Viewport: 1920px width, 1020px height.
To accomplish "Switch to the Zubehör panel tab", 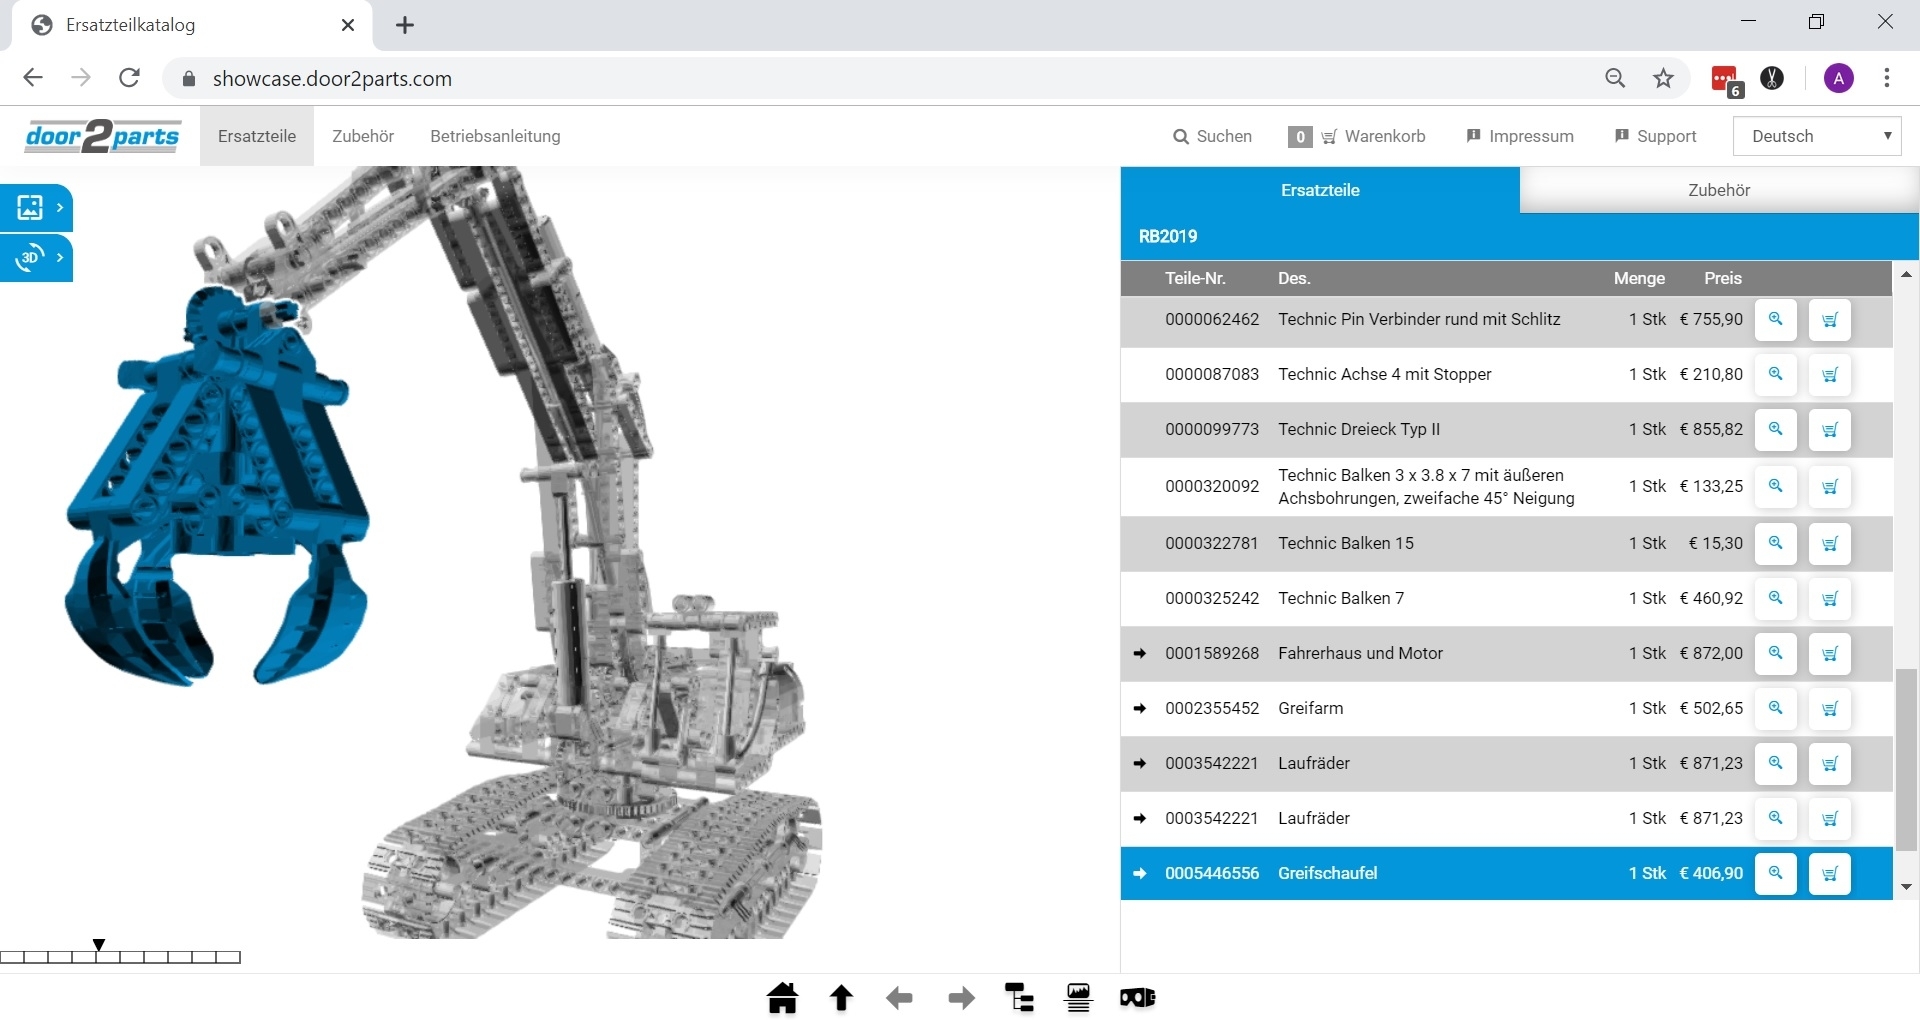I will point(1718,190).
